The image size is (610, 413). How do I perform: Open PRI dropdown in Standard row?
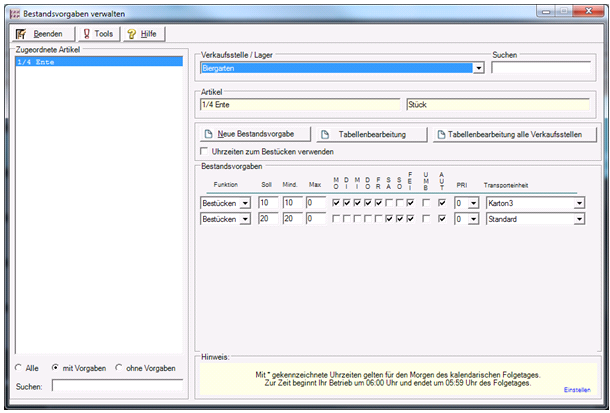coord(473,219)
